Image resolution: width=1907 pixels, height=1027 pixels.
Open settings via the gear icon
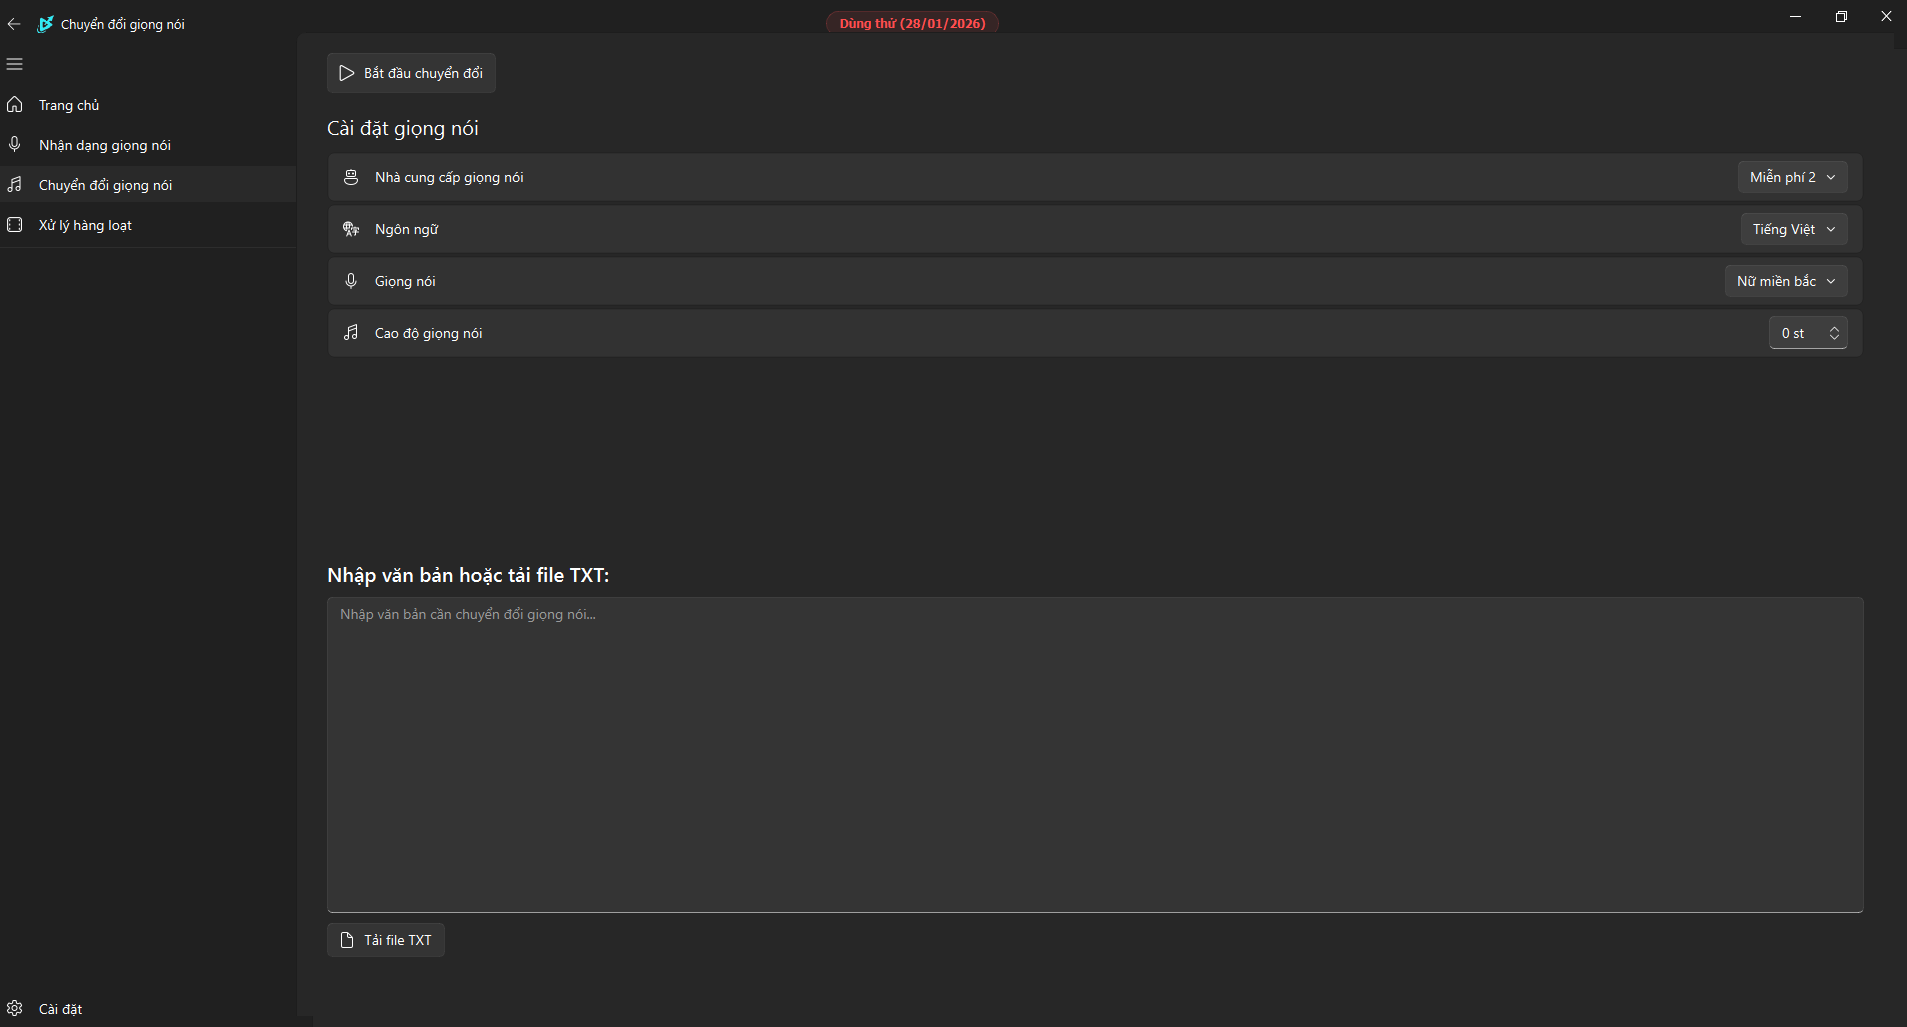[x=15, y=1008]
